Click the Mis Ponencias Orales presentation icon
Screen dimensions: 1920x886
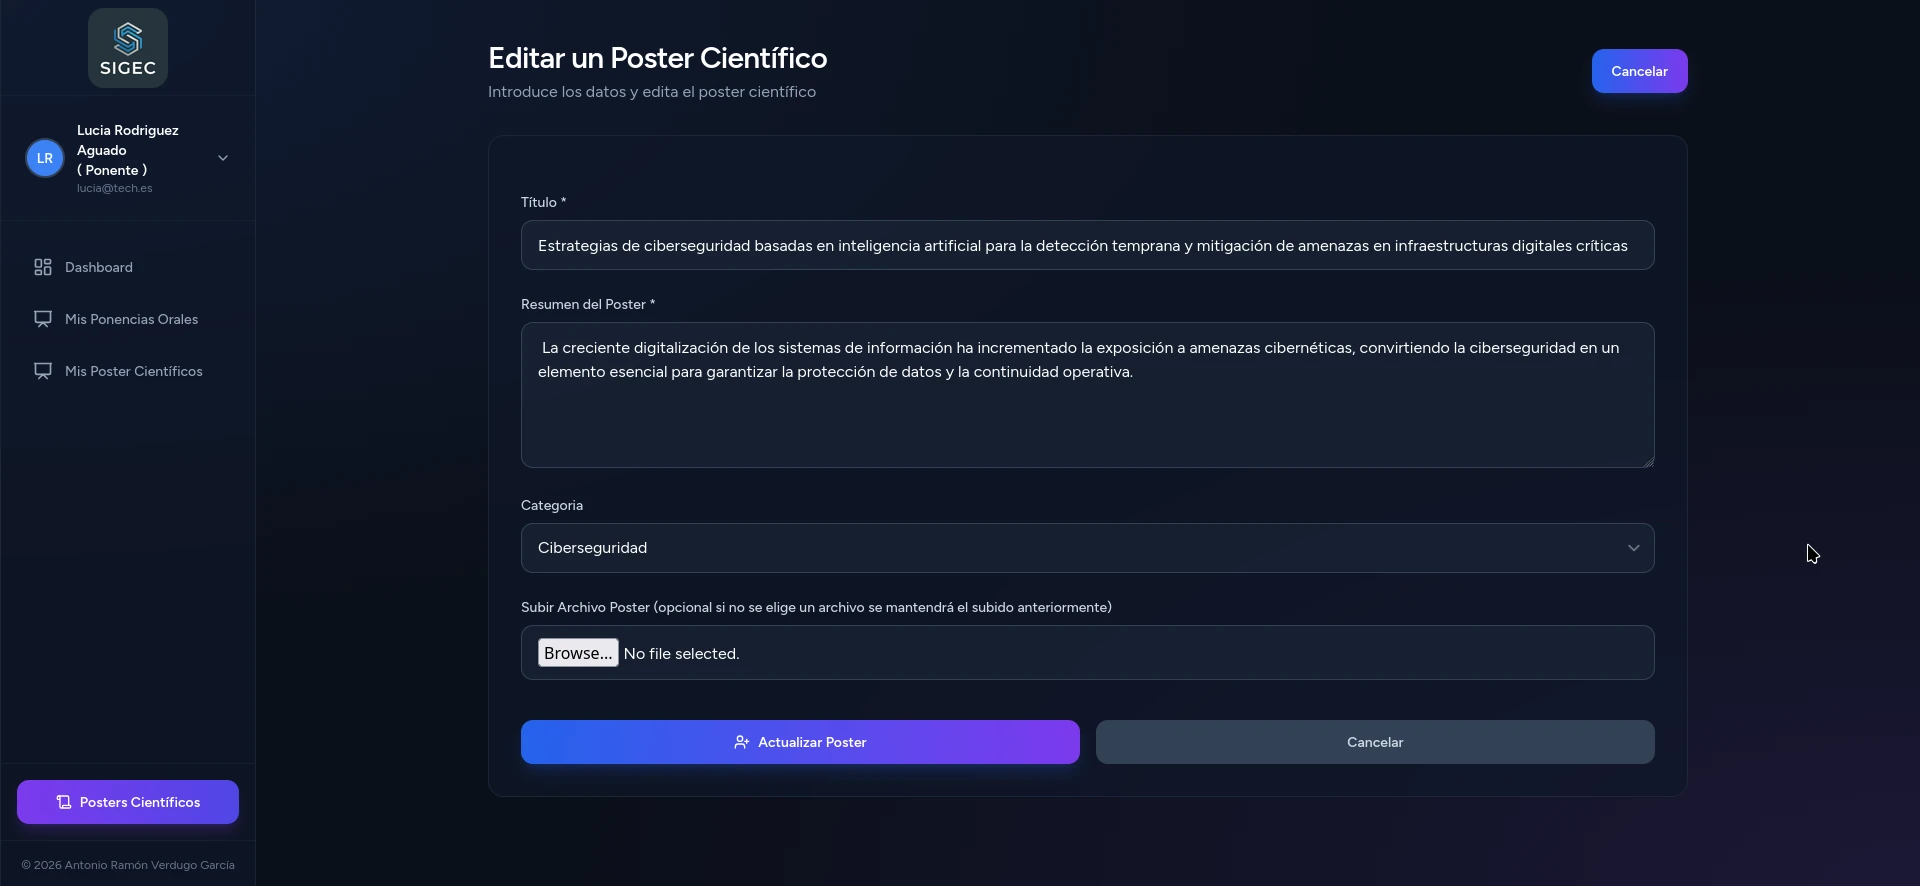coord(43,319)
